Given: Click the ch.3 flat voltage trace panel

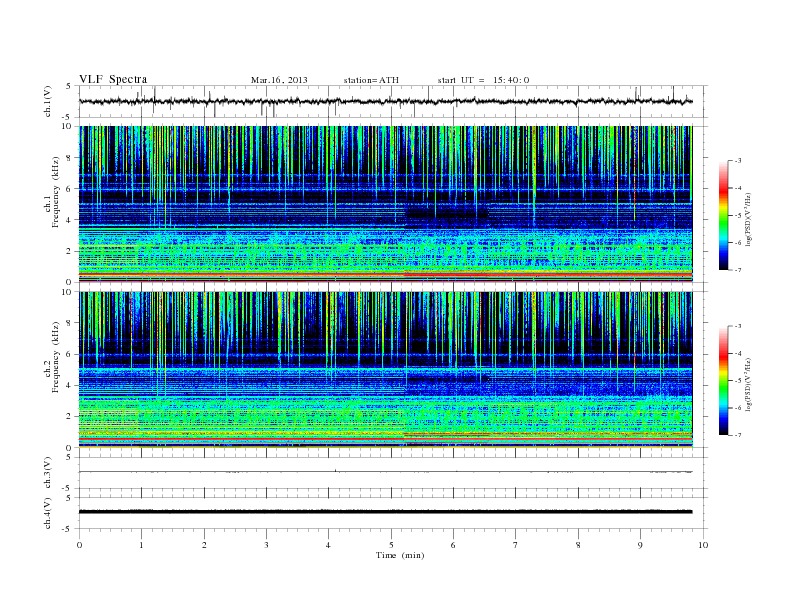Looking at the screenshot, I should pyautogui.click(x=393, y=473).
